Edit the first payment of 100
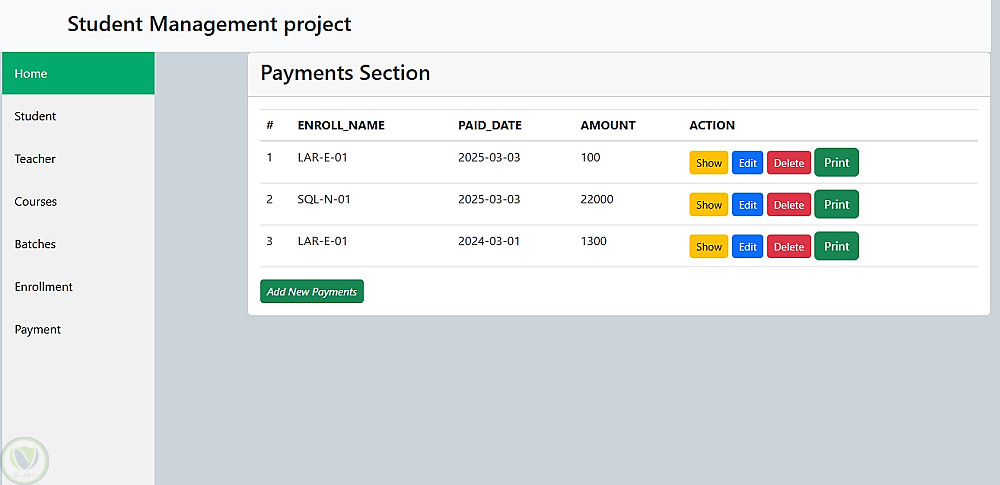The height and width of the screenshot is (485, 1000). click(x=747, y=163)
